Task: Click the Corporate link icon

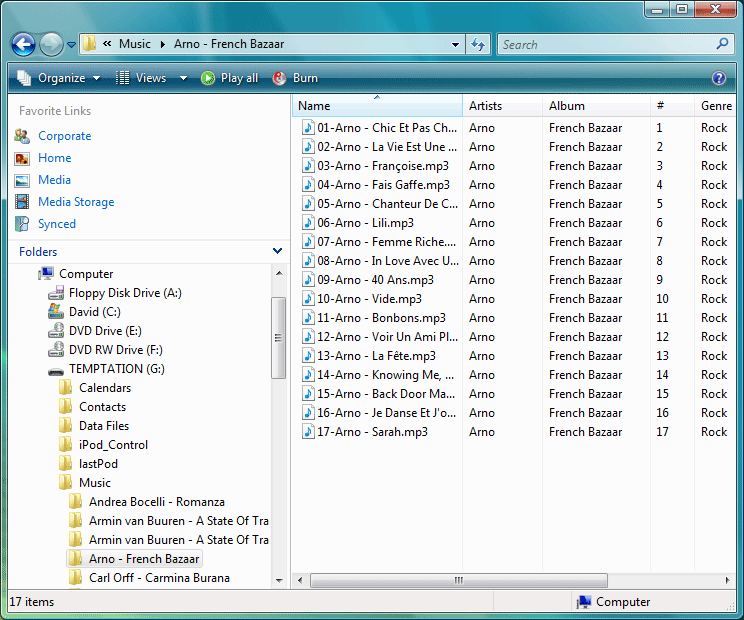Action: coord(22,136)
